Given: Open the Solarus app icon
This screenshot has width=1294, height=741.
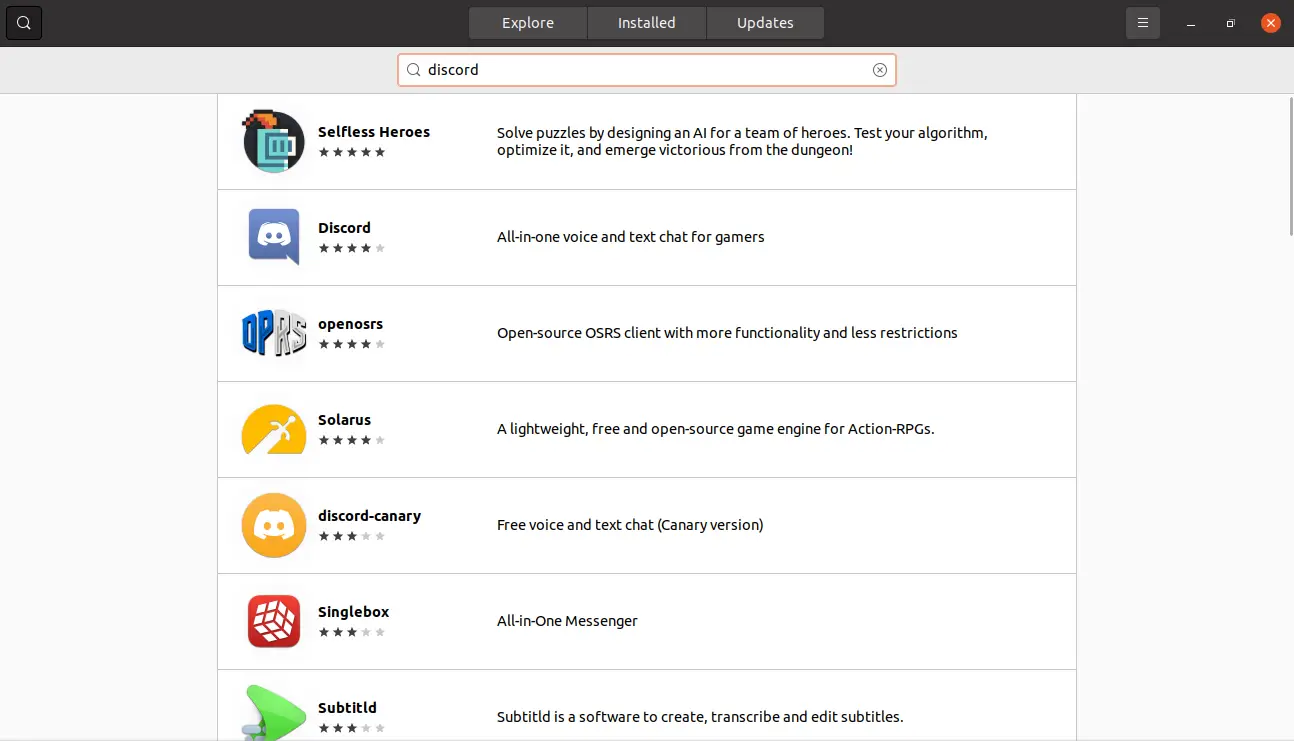Looking at the screenshot, I should (274, 429).
